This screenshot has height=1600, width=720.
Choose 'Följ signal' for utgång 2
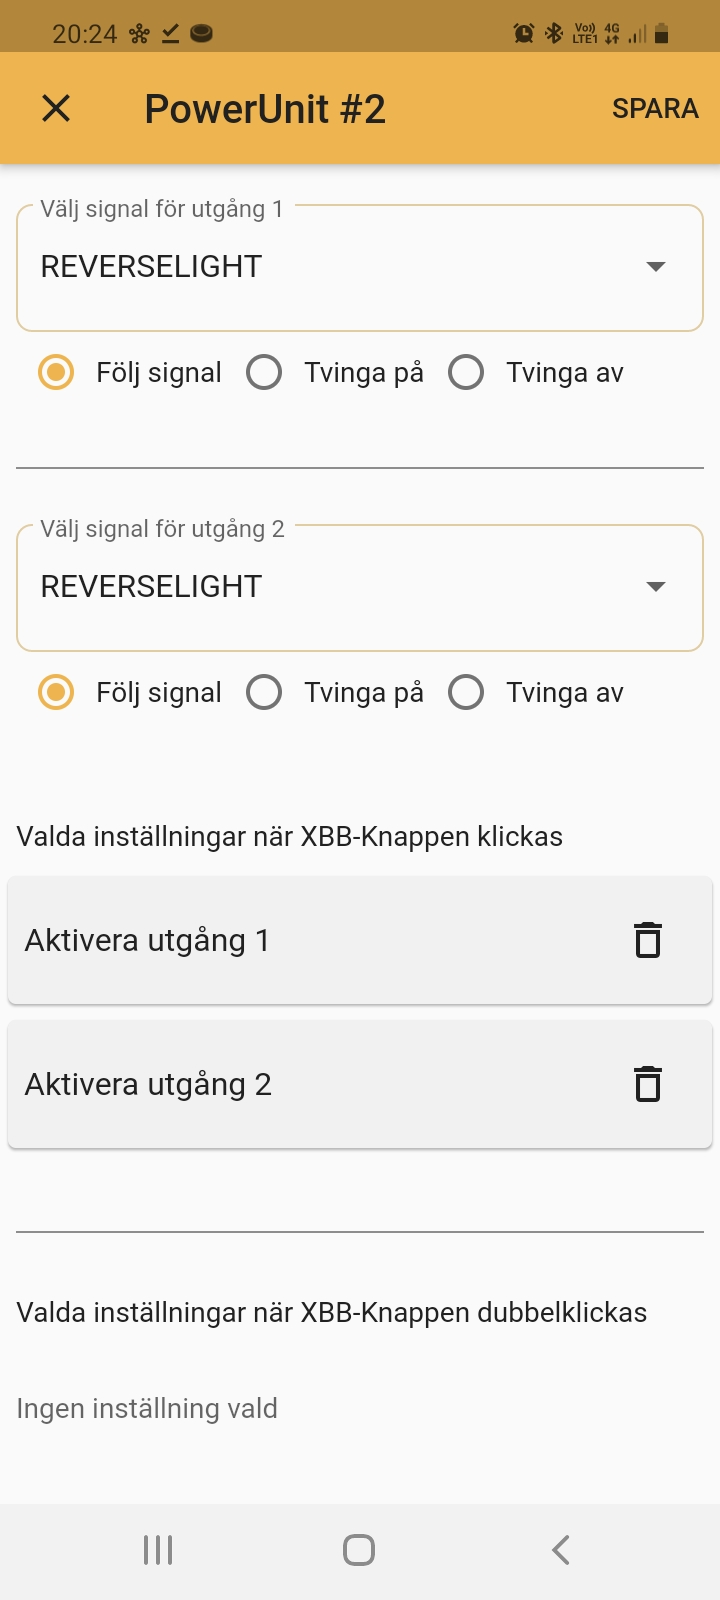pyautogui.click(x=56, y=693)
